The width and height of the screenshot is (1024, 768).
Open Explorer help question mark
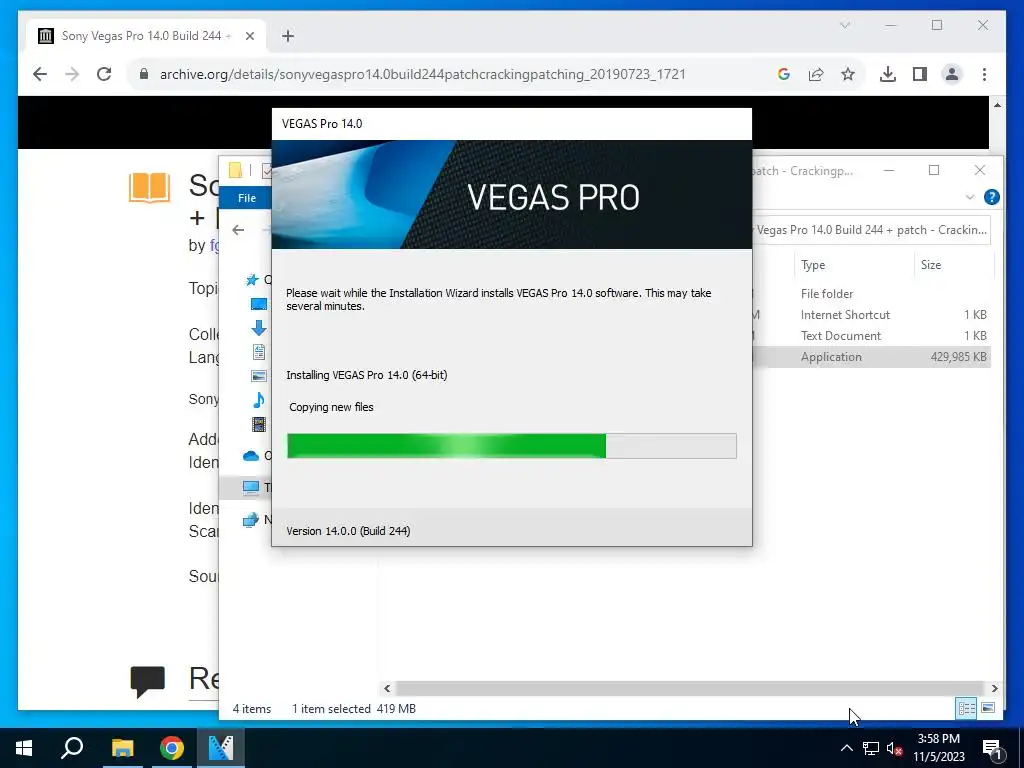991,197
